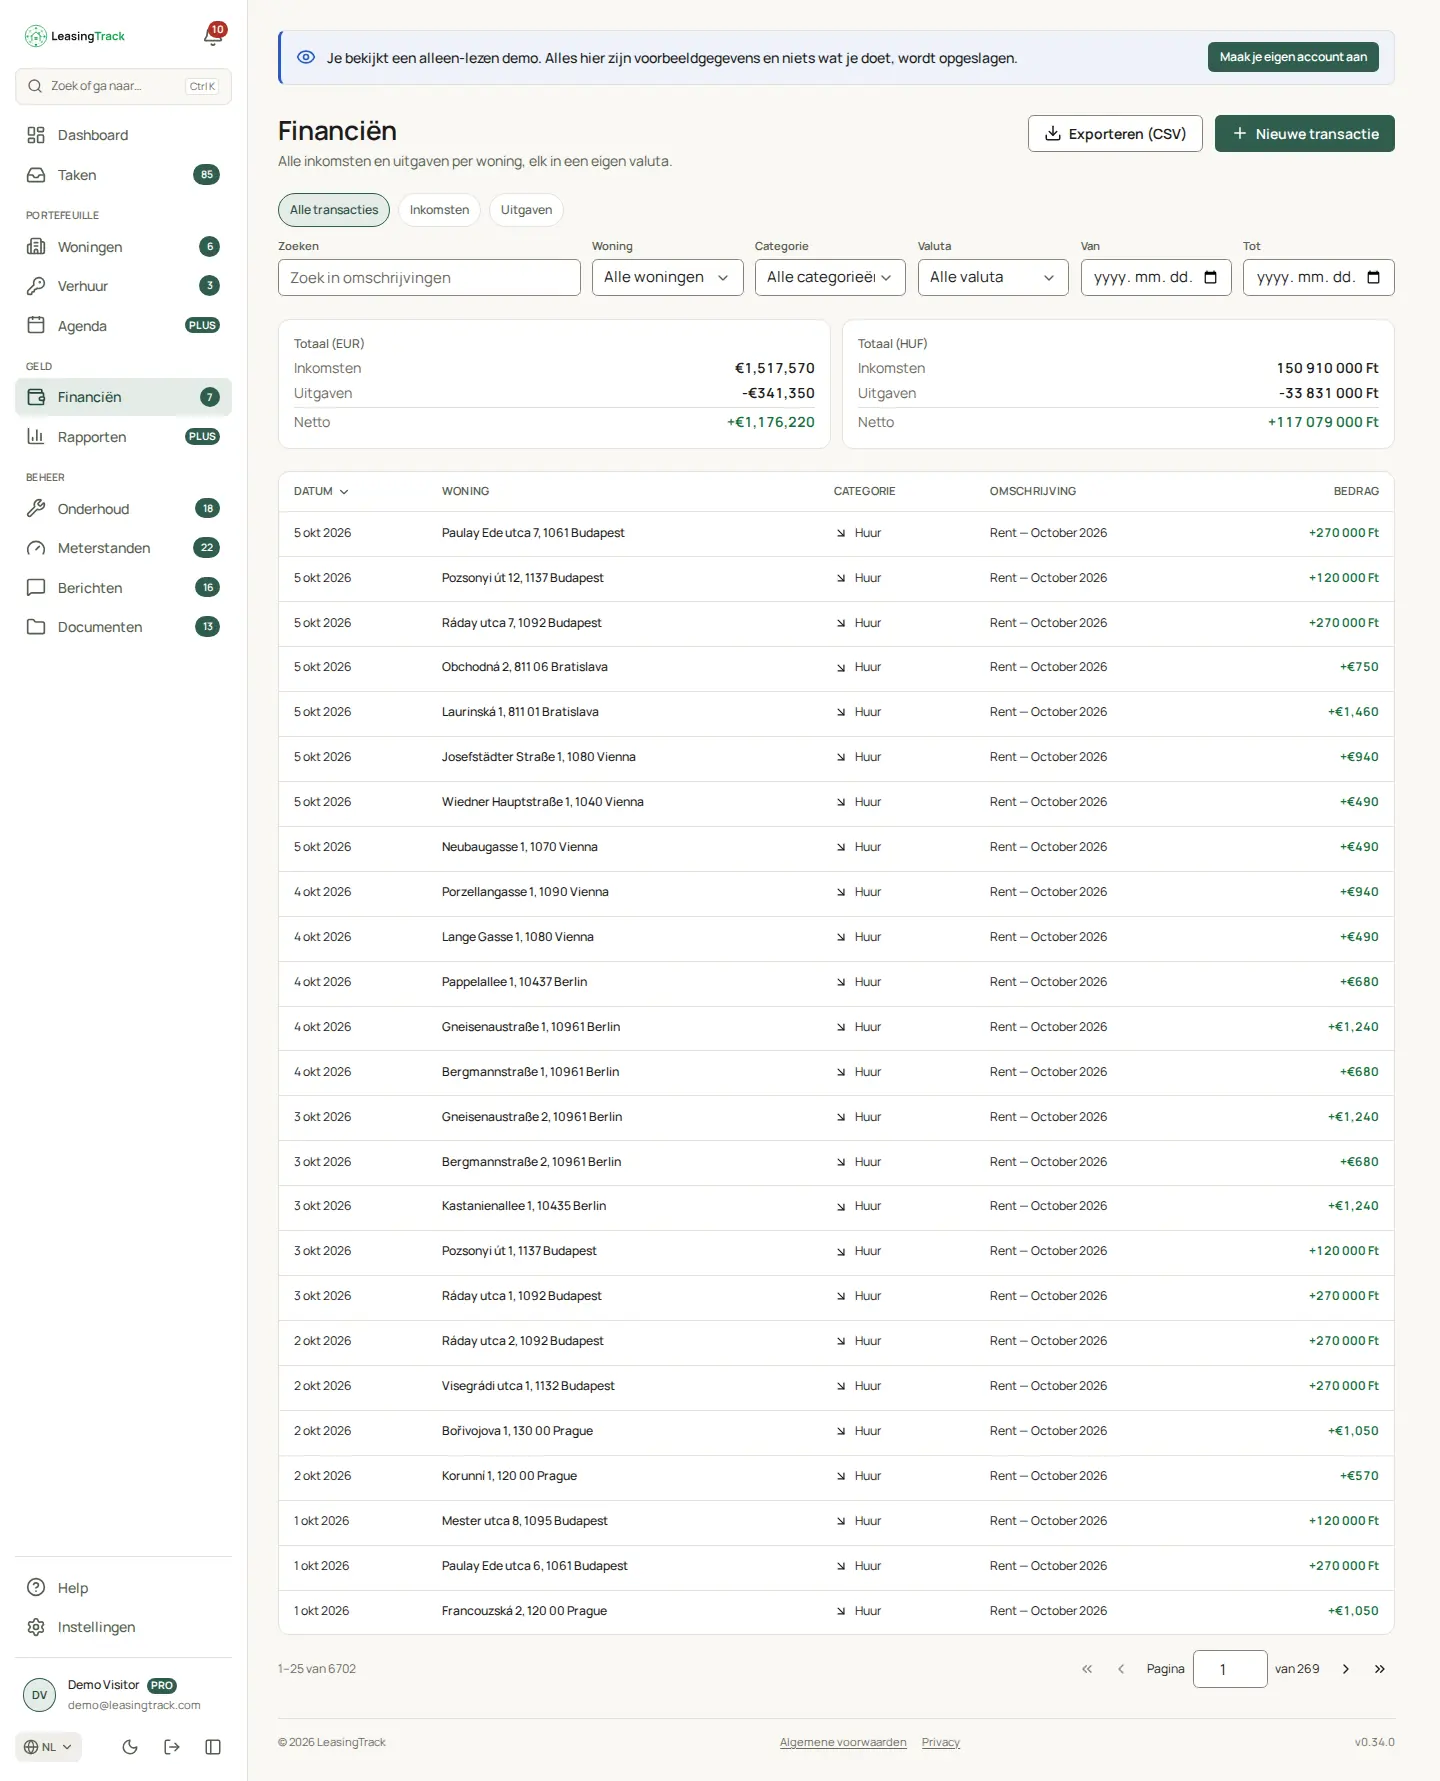Open the Tot date calendar picker
The width and height of the screenshot is (1440, 1781).
point(1373,277)
